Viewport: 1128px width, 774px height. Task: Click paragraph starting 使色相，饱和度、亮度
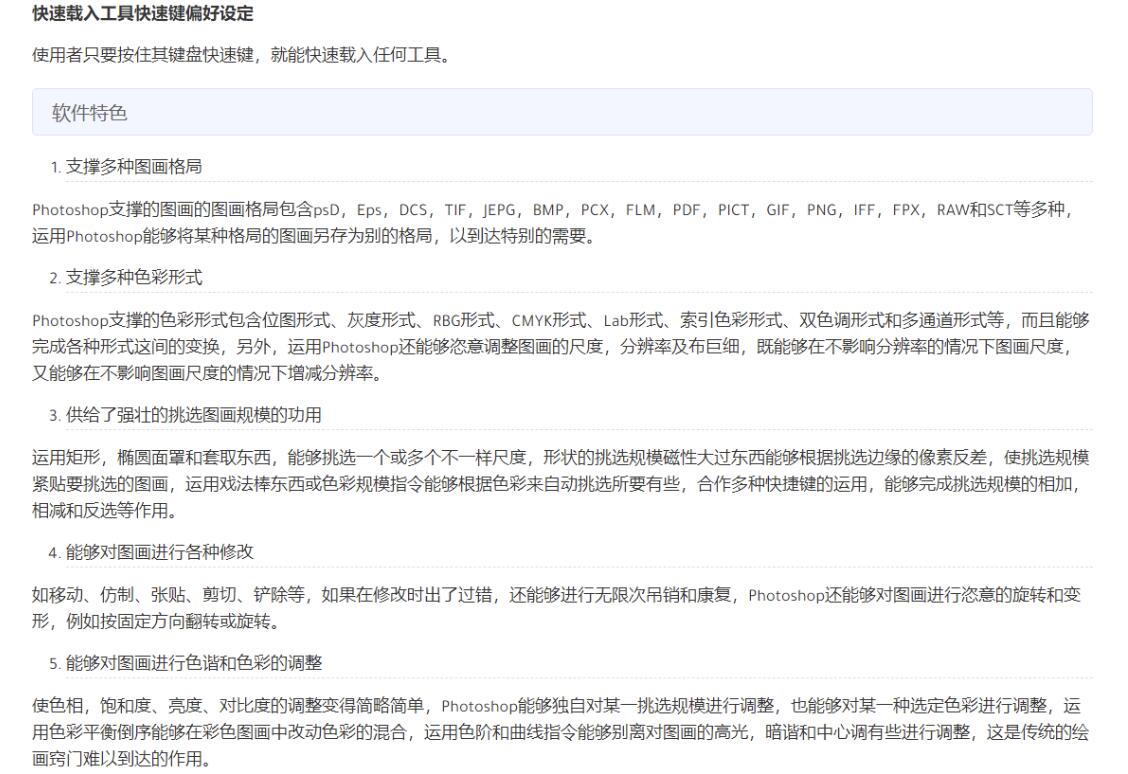pos(561,732)
